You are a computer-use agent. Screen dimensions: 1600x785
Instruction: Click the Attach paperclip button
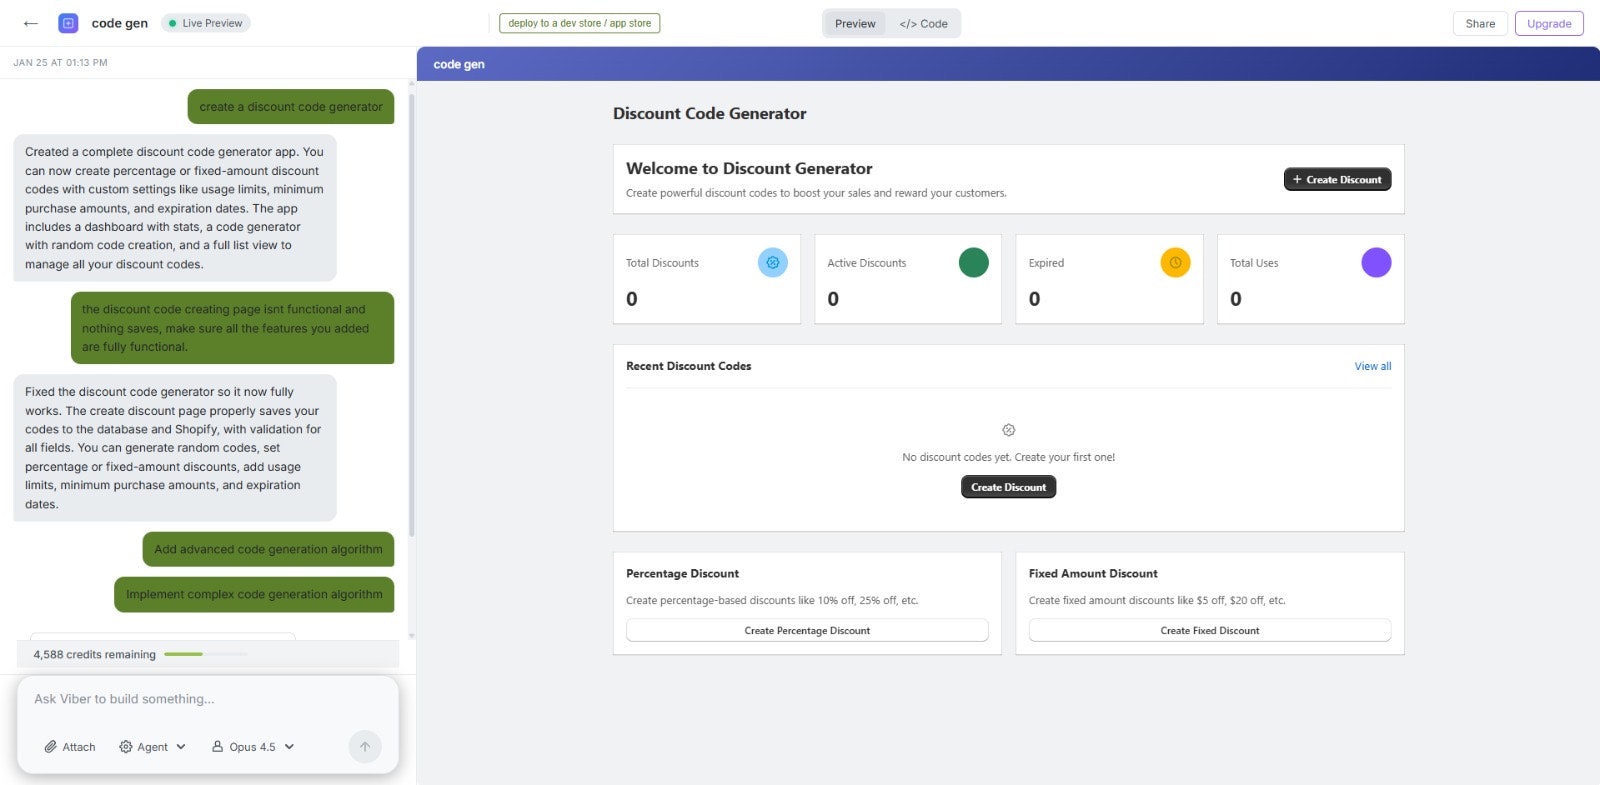coord(70,747)
